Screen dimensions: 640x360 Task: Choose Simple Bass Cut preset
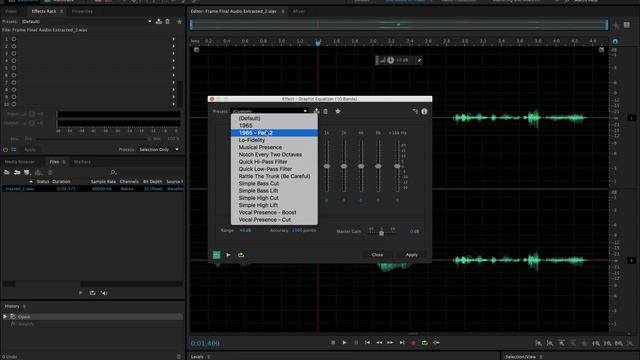pos(259,184)
